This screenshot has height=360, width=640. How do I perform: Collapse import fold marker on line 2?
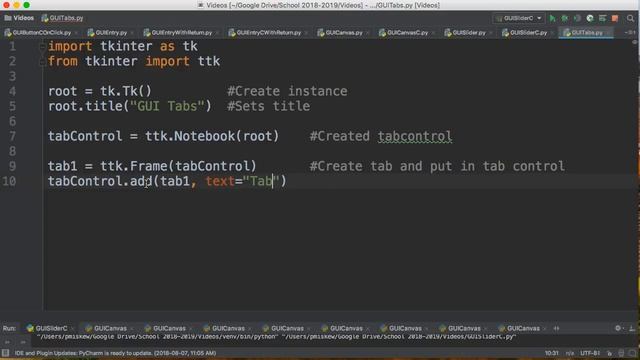pos(42,62)
